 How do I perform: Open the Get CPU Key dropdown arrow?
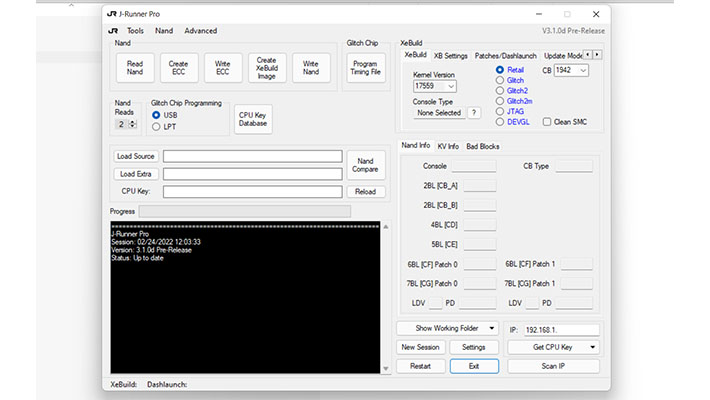(x=593, y=347)
